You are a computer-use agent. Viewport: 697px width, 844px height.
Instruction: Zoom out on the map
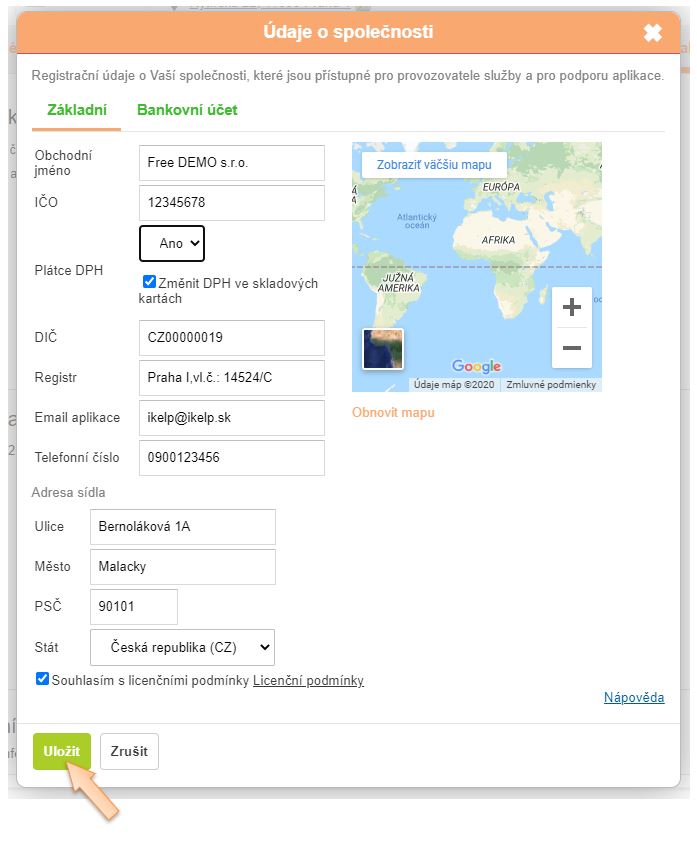click(572, 348)
